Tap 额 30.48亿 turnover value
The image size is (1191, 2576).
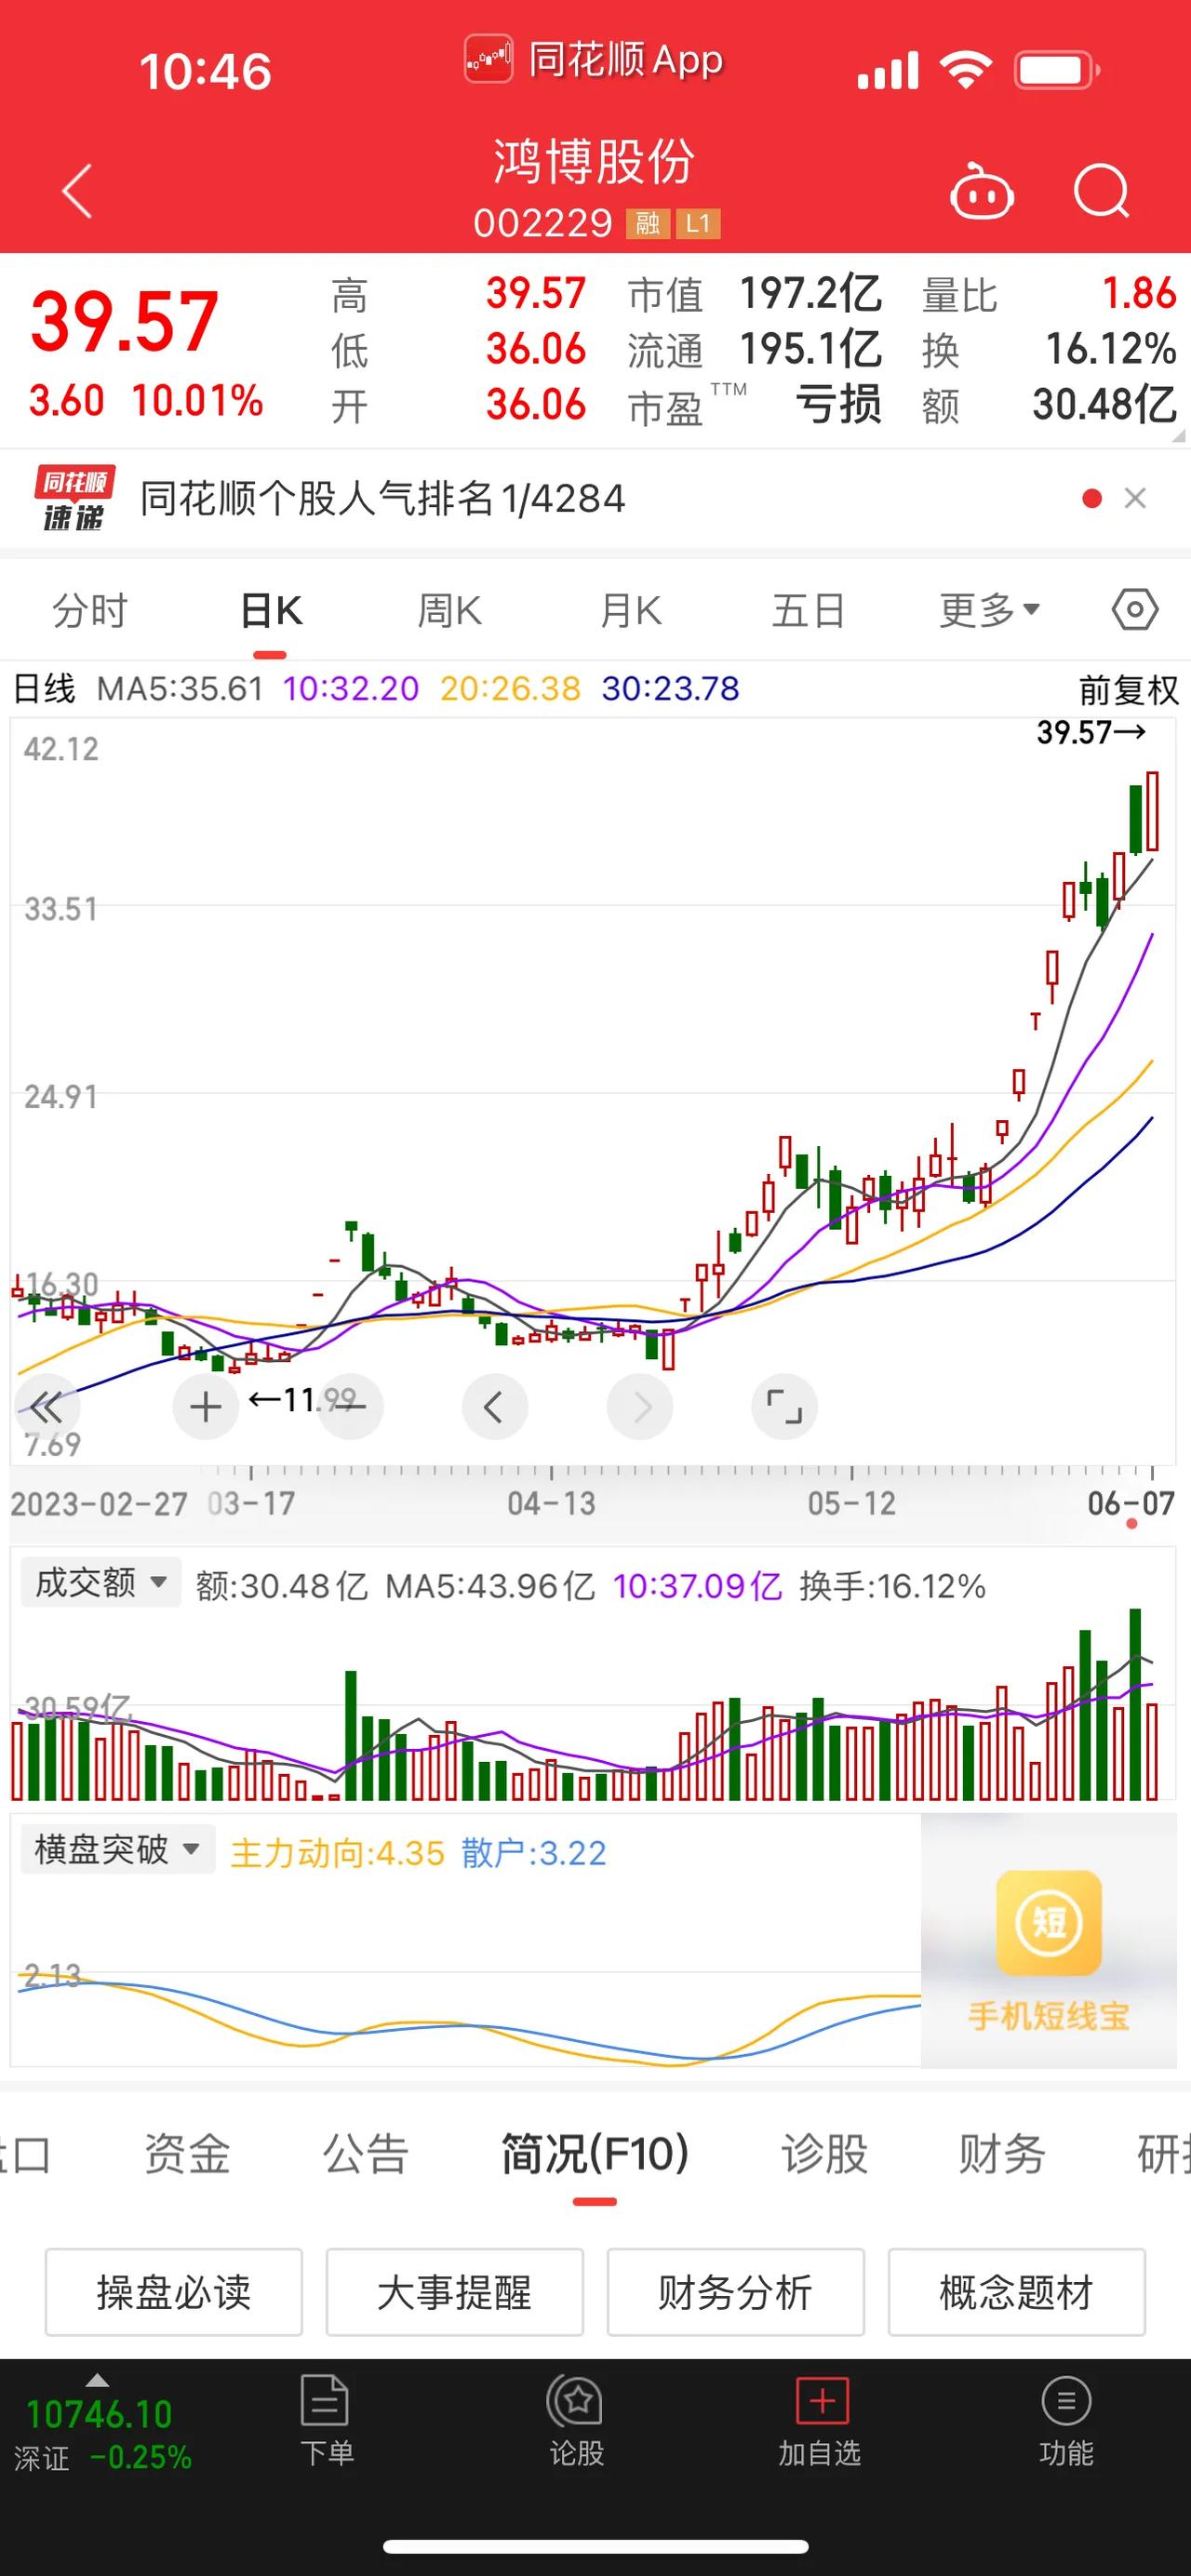[1104, 405]
